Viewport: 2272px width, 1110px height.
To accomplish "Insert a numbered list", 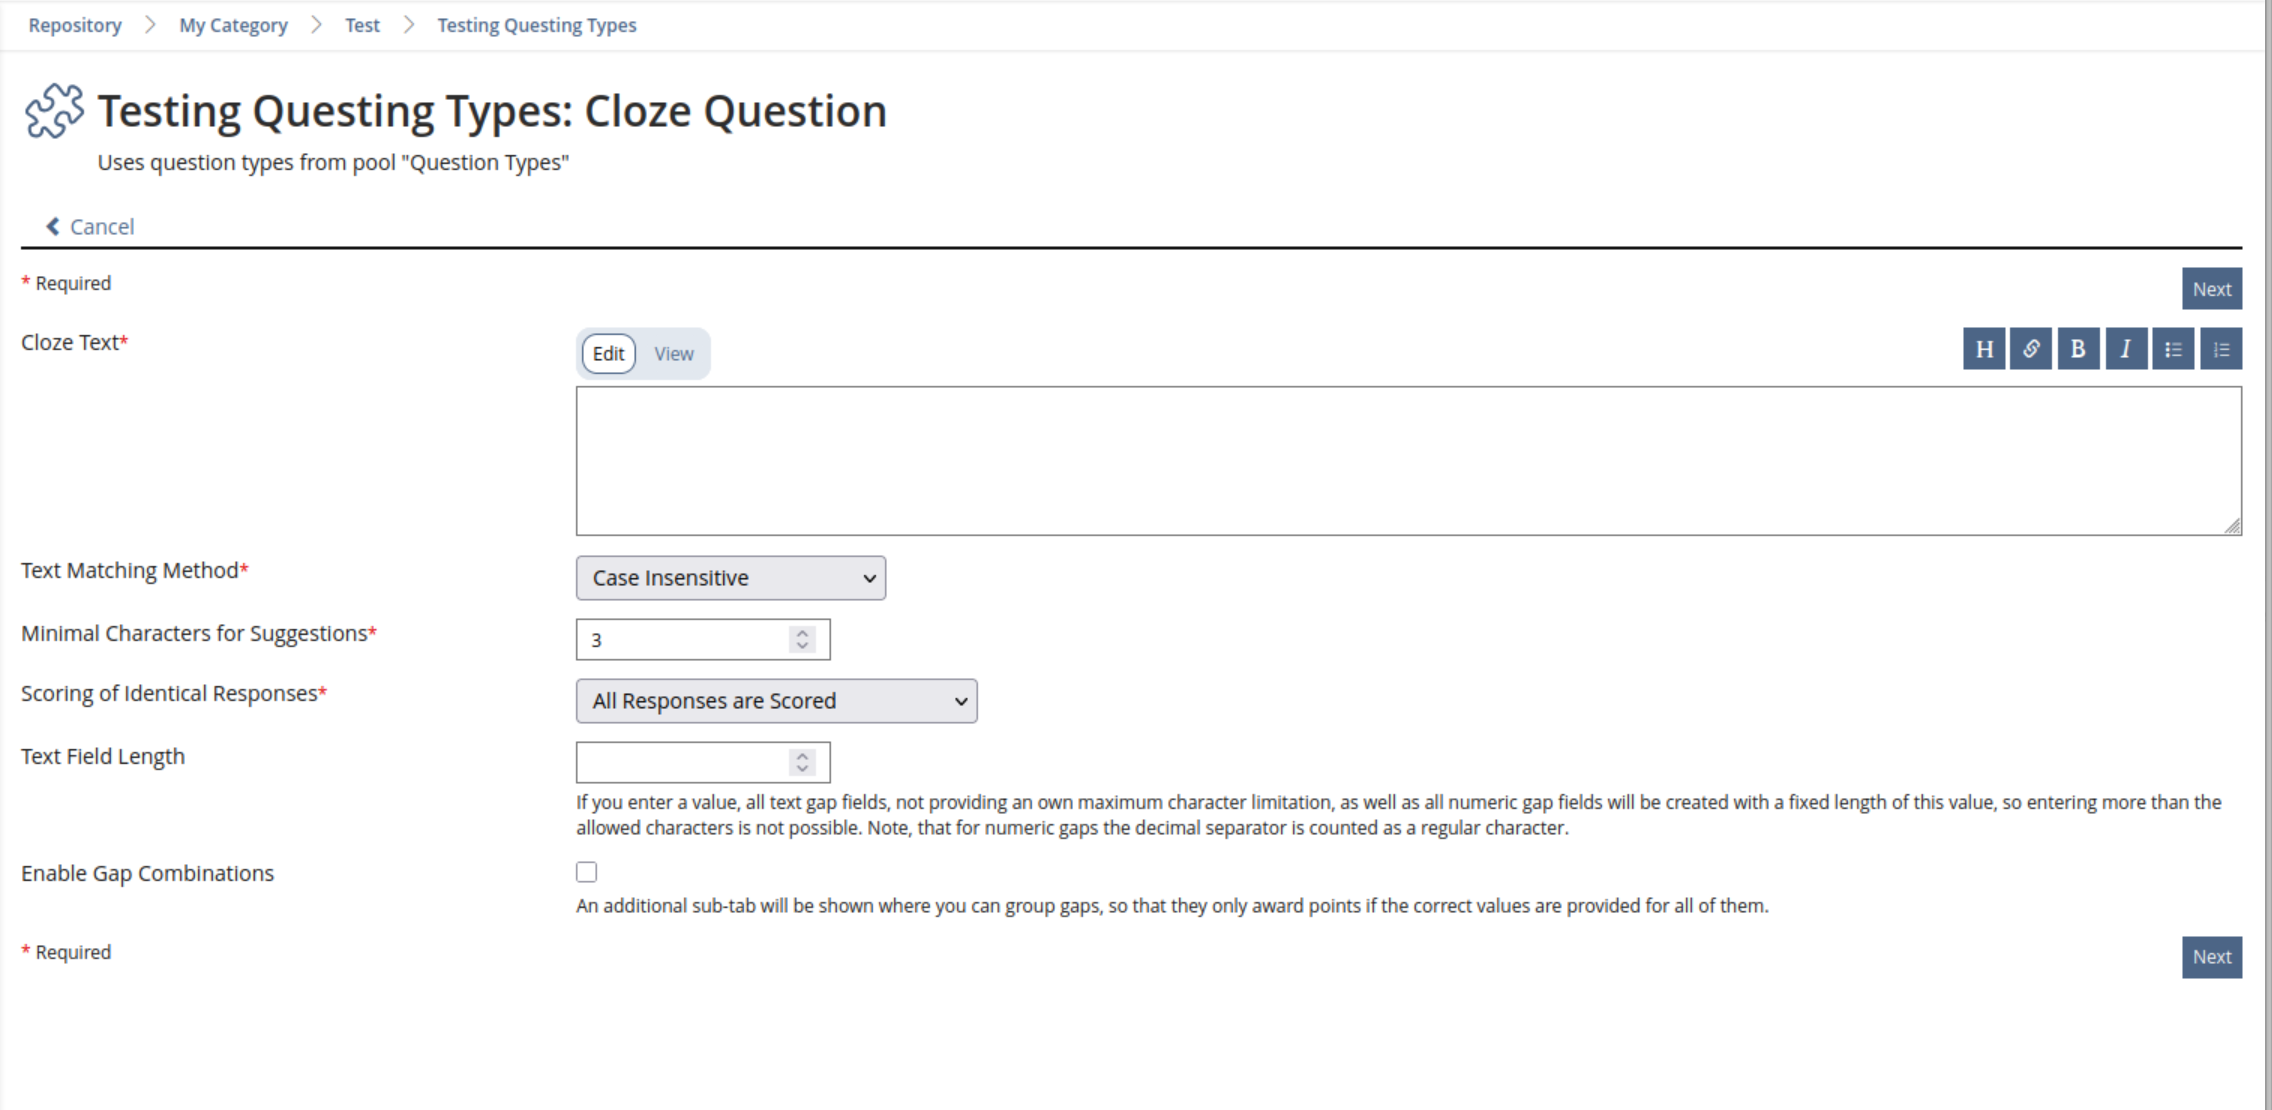I will point(2221,349).
